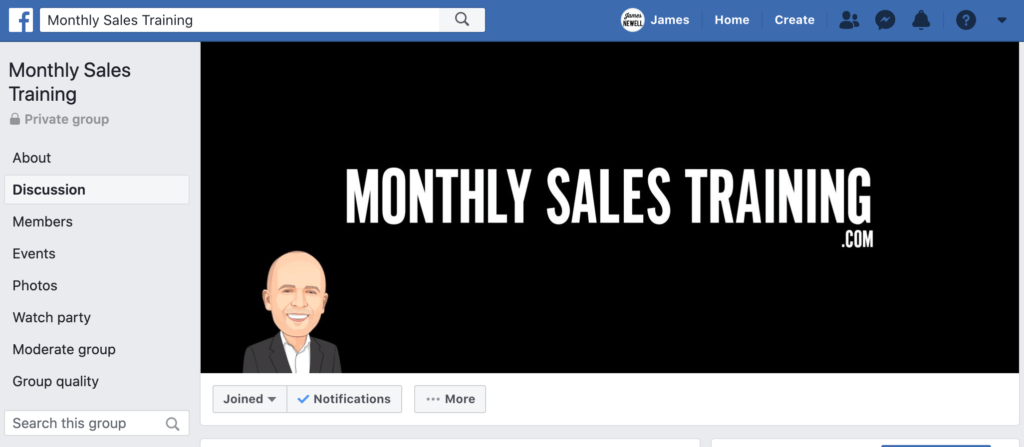Image resolution: width=1024 pixels, height=447 pixels.
Task: Open the Notifications bell icon
Action: coord(921,20)
